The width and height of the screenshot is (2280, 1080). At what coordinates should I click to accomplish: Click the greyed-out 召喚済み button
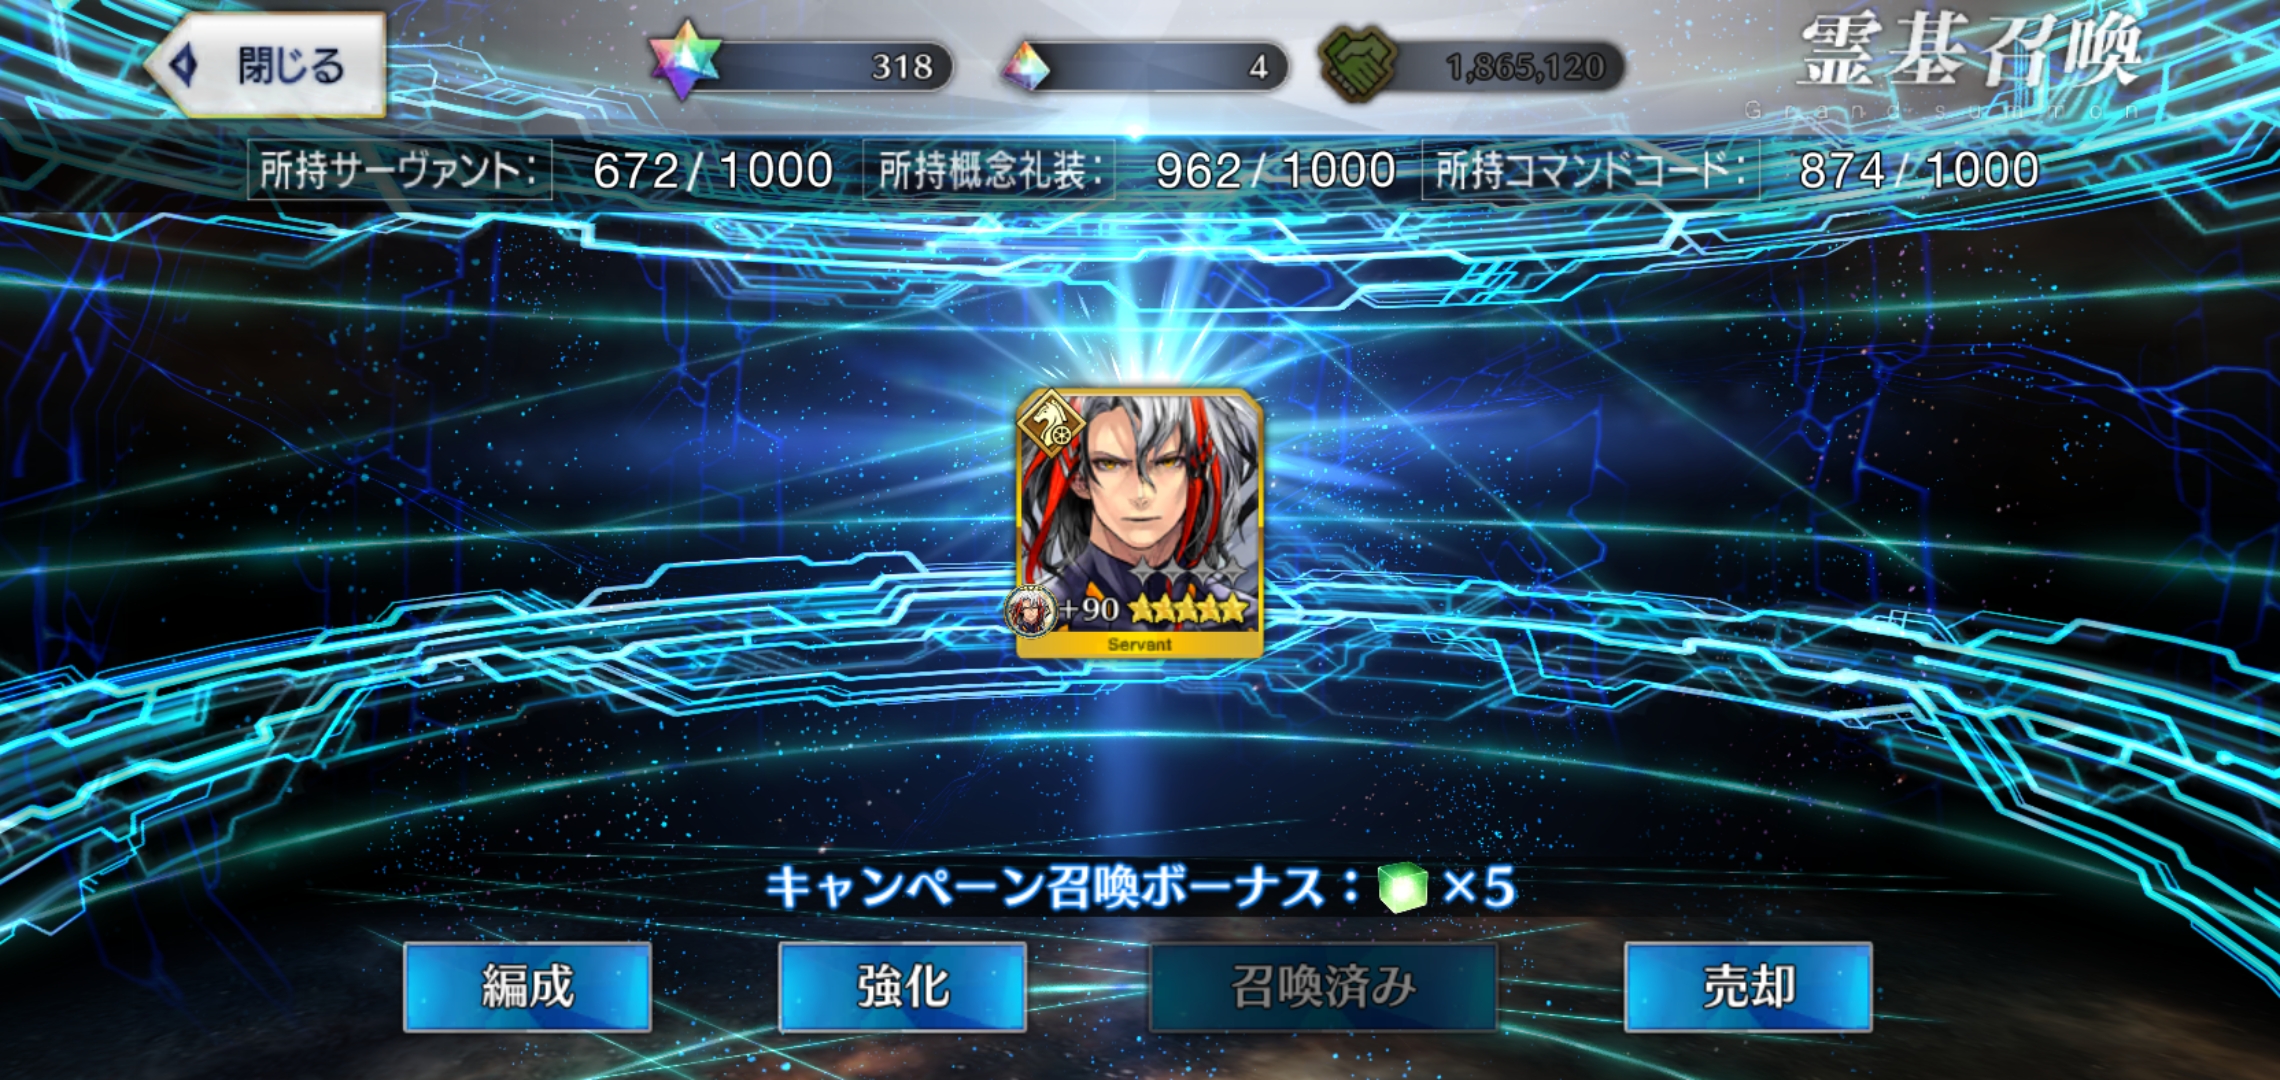click(1323, 987)
